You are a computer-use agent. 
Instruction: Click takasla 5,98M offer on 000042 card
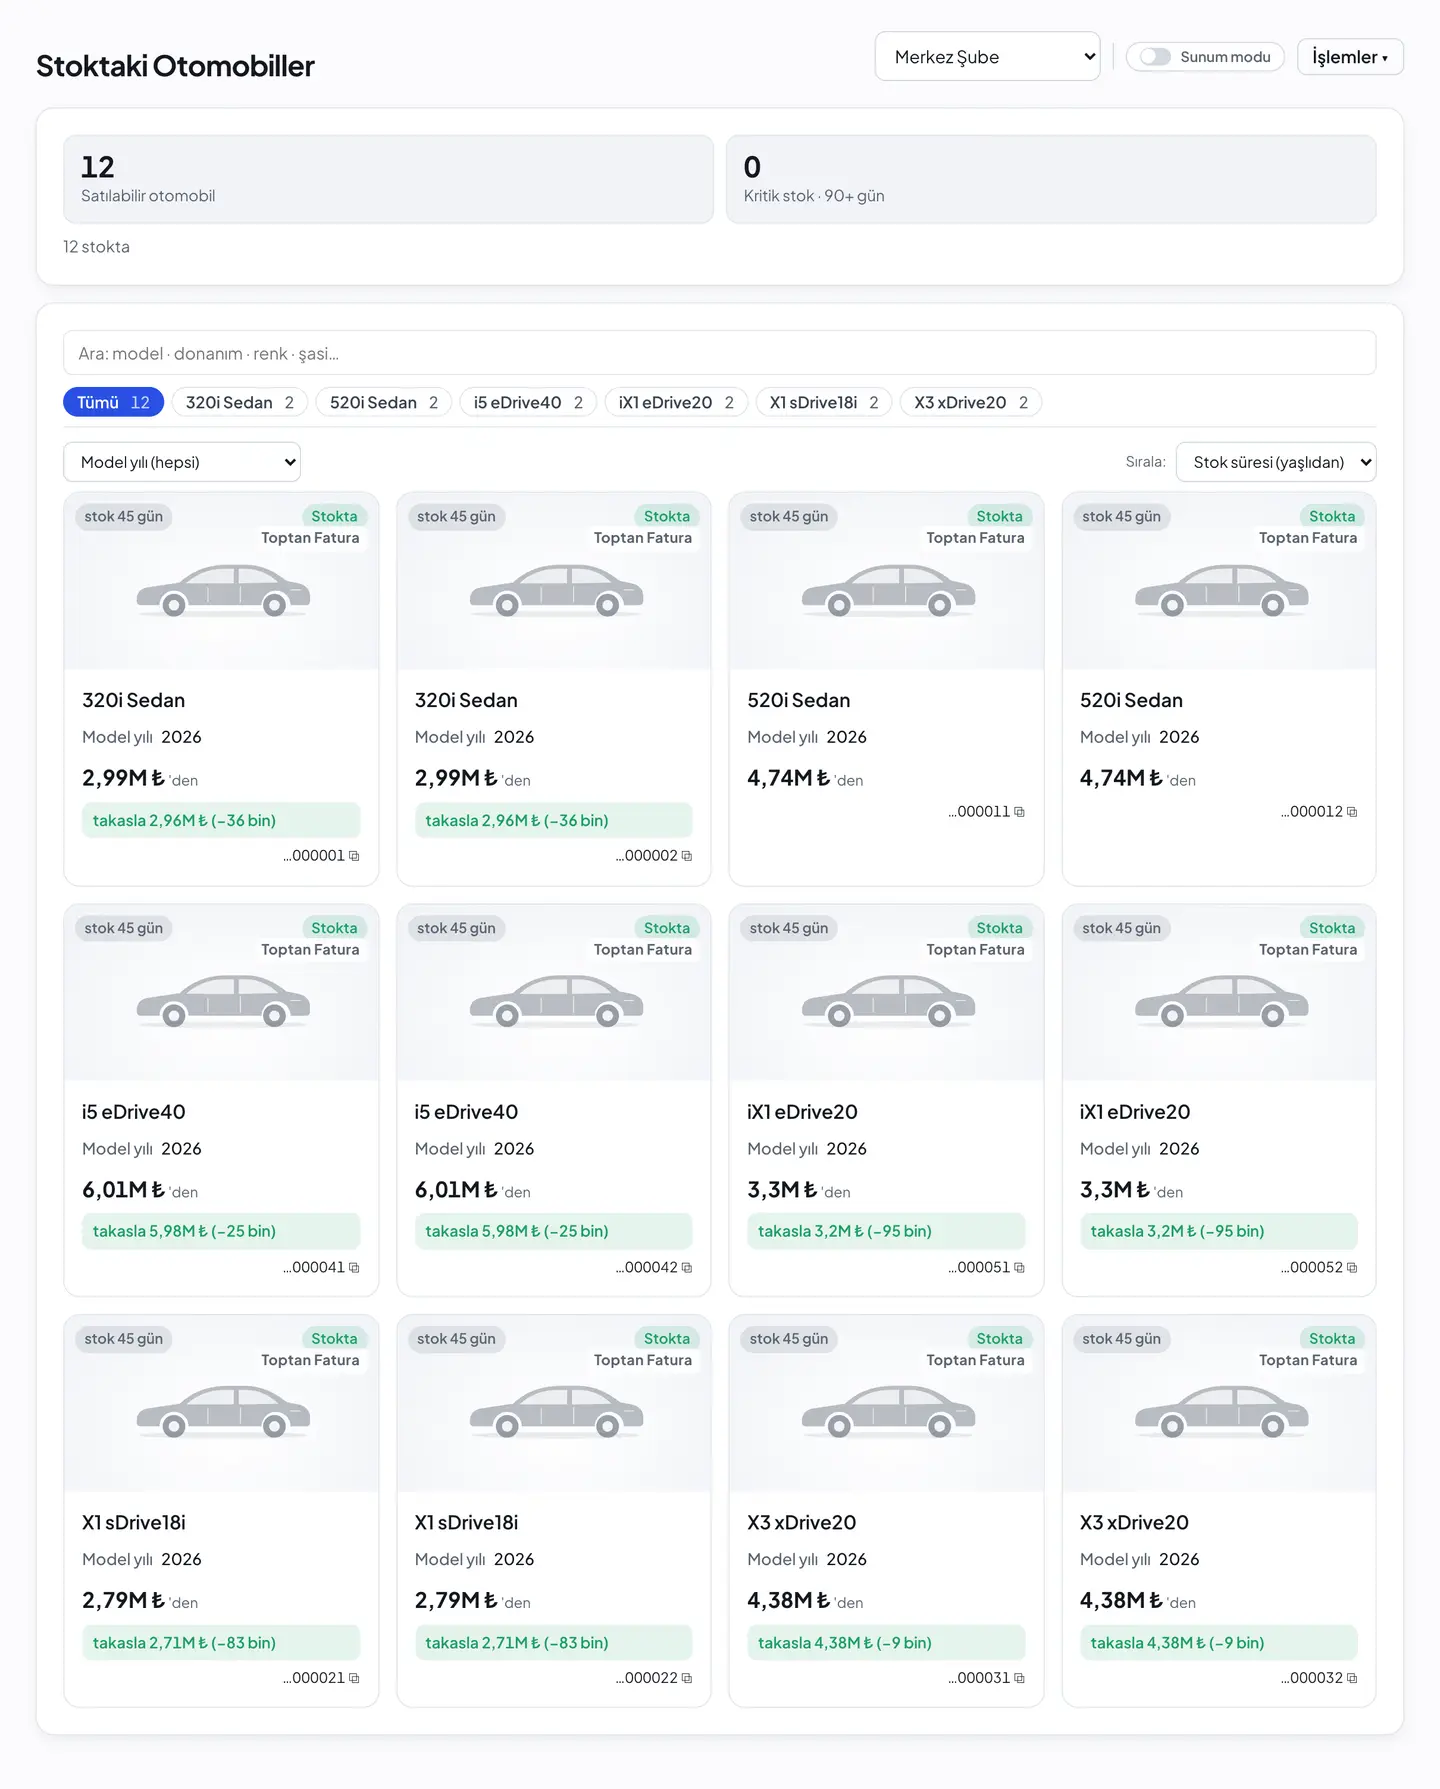554,1231
